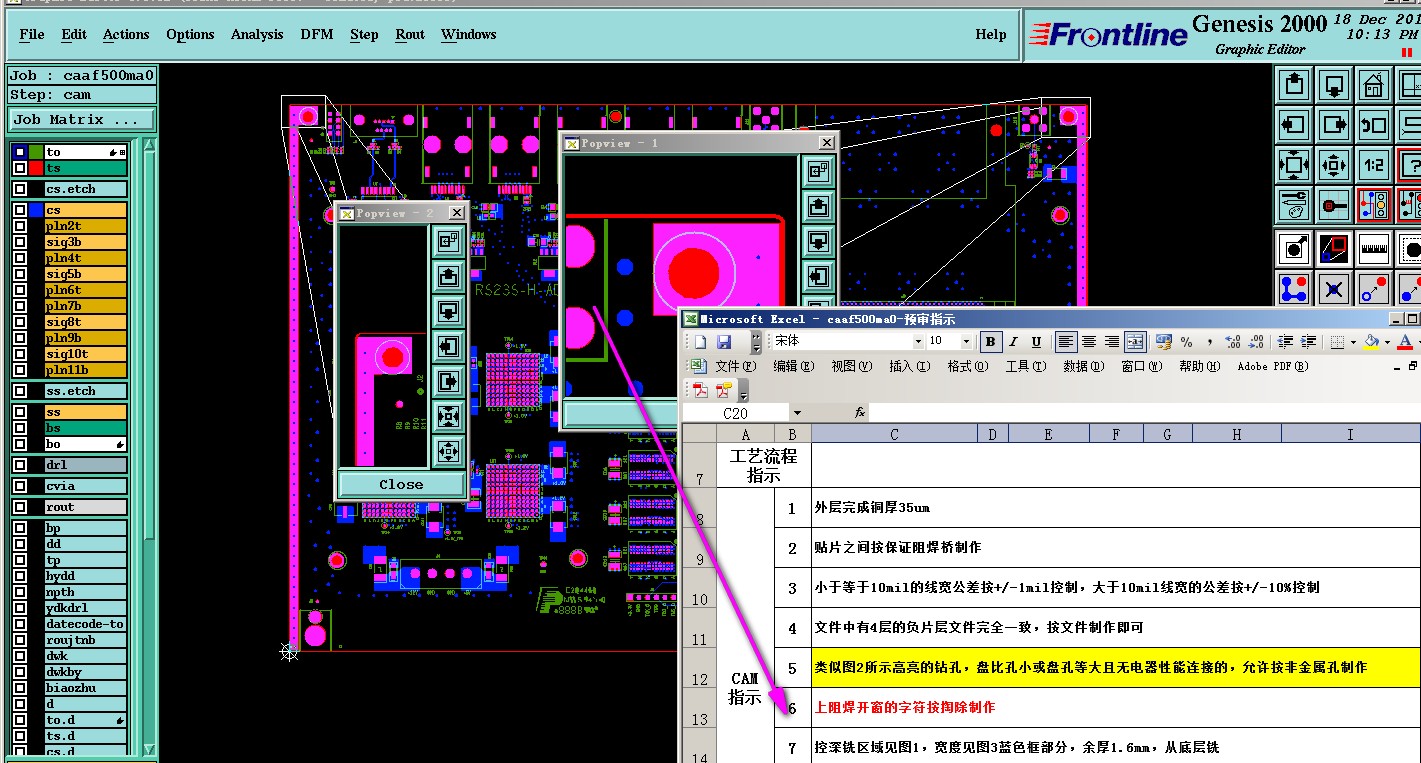Click the pan up icon in Popview 2
This screenshot has height=763, width=1421.
449,277
